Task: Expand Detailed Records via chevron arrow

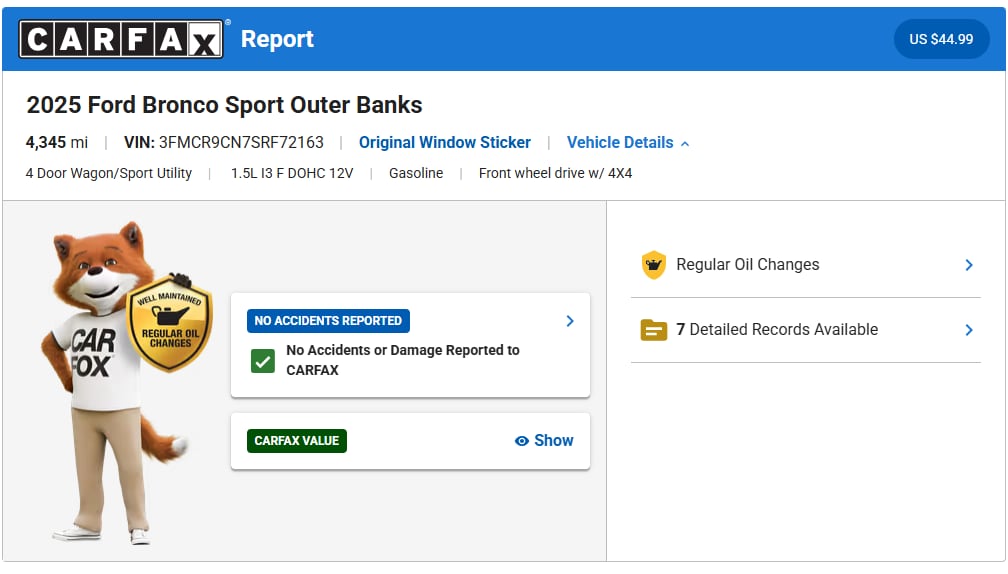Action: click(x=969, y=330)
